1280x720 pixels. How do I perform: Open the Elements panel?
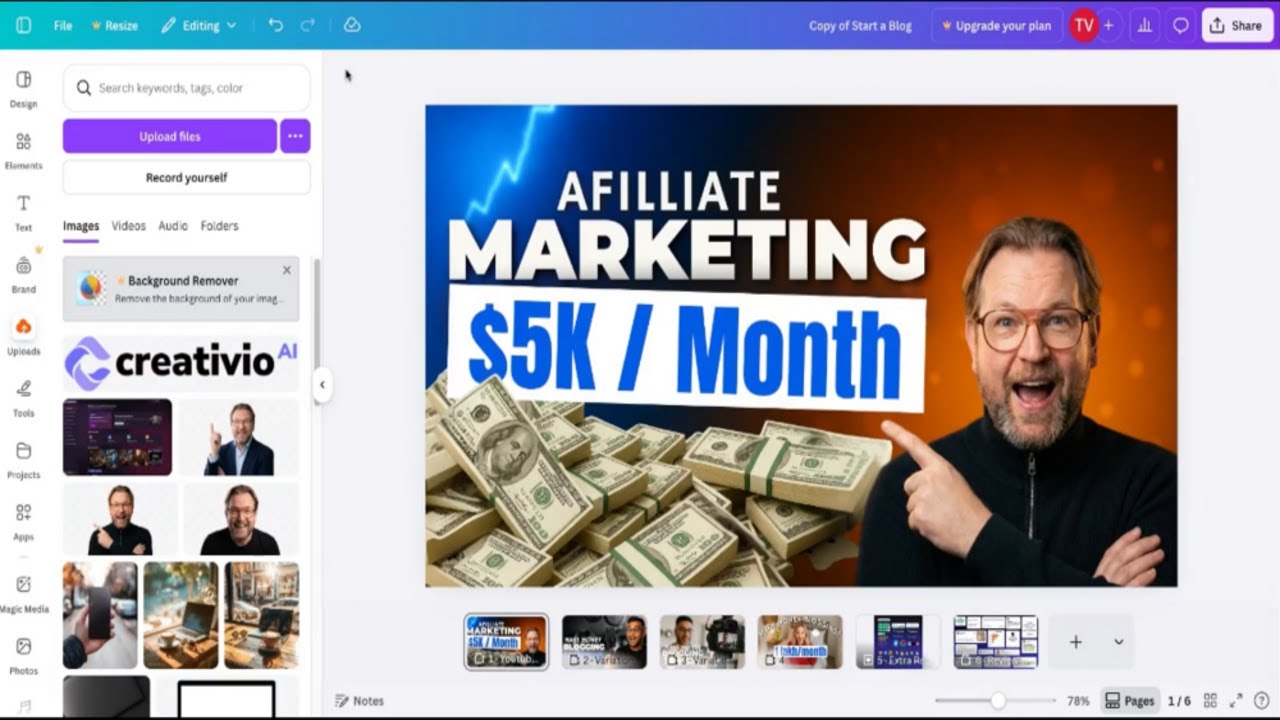(23, 151)
